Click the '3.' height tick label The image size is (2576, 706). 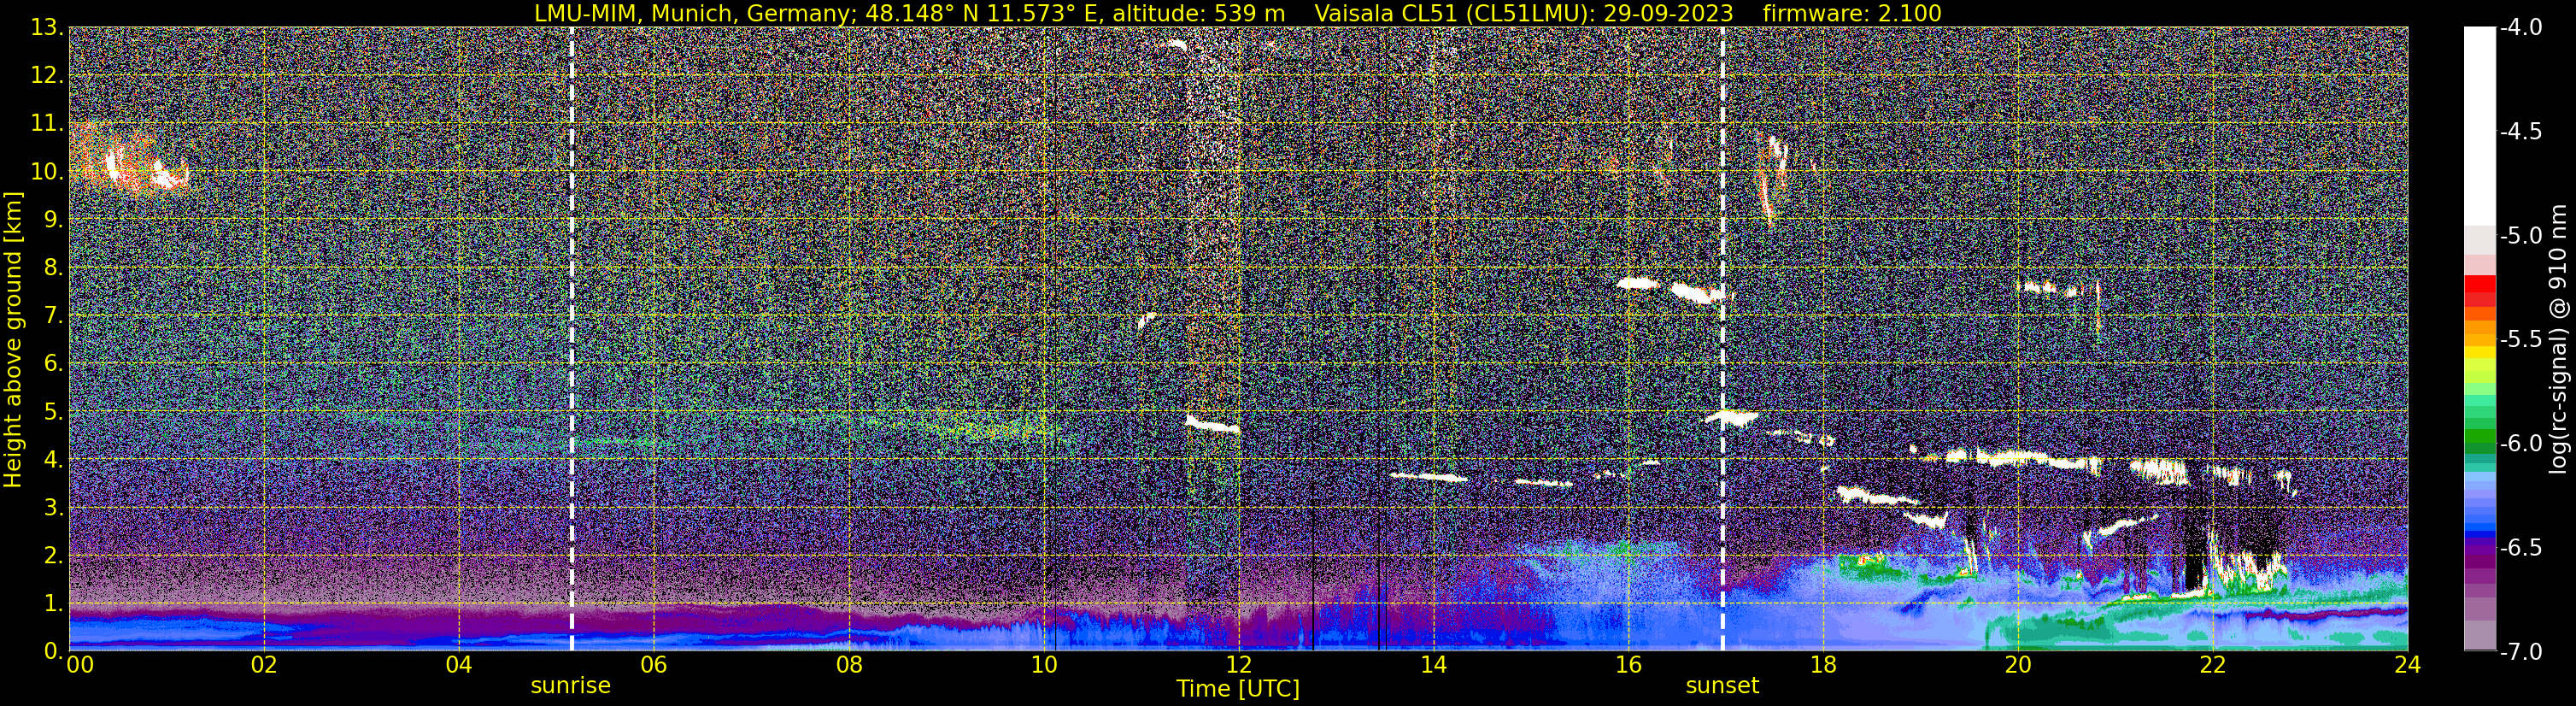coord(53,507)
